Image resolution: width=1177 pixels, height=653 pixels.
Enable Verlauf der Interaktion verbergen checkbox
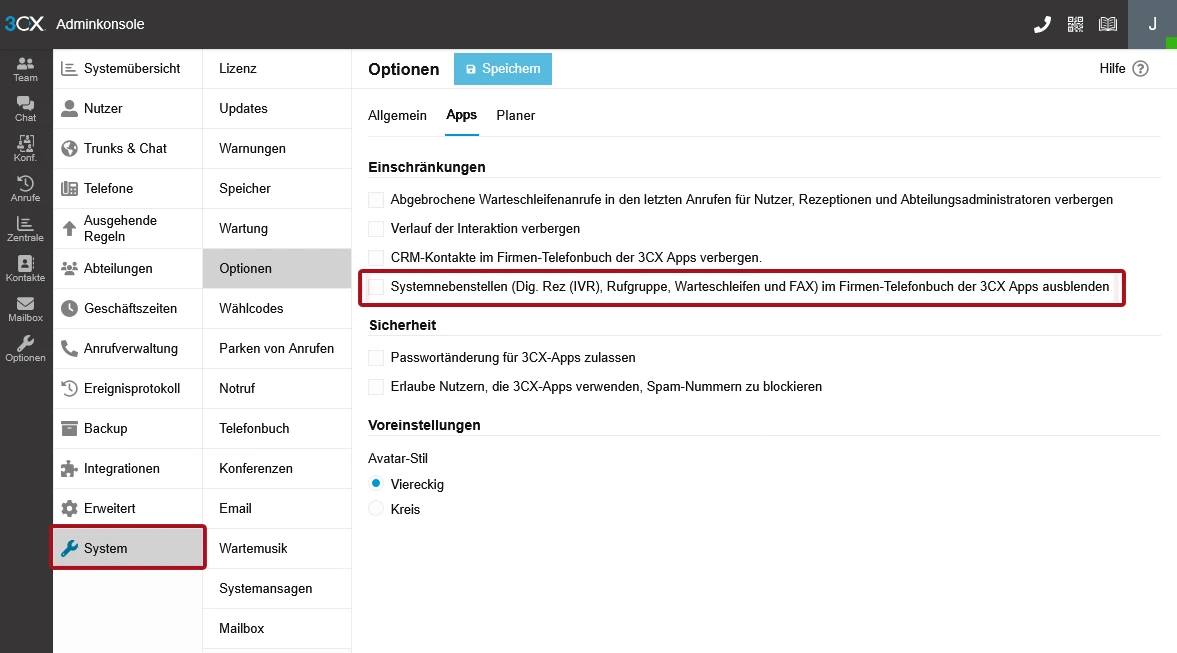pos(376,229)
